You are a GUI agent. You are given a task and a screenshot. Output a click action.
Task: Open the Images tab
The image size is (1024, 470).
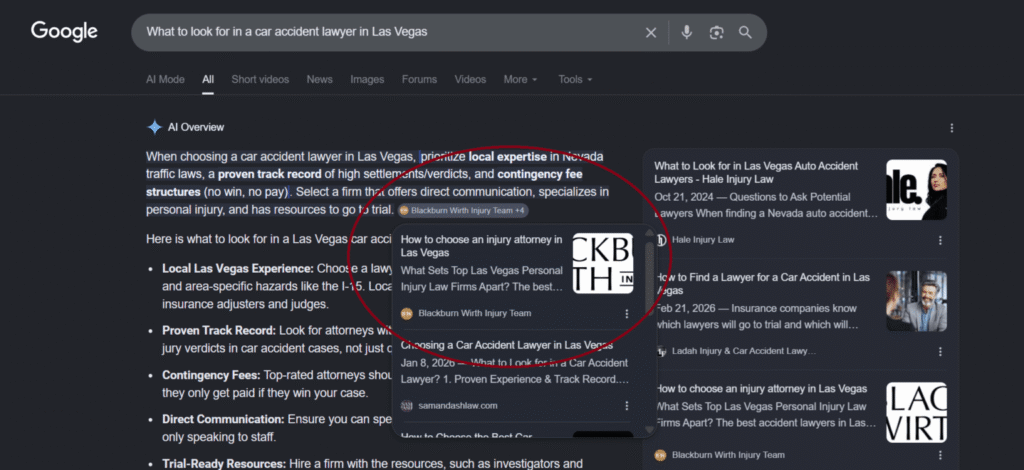pos(367,80)
